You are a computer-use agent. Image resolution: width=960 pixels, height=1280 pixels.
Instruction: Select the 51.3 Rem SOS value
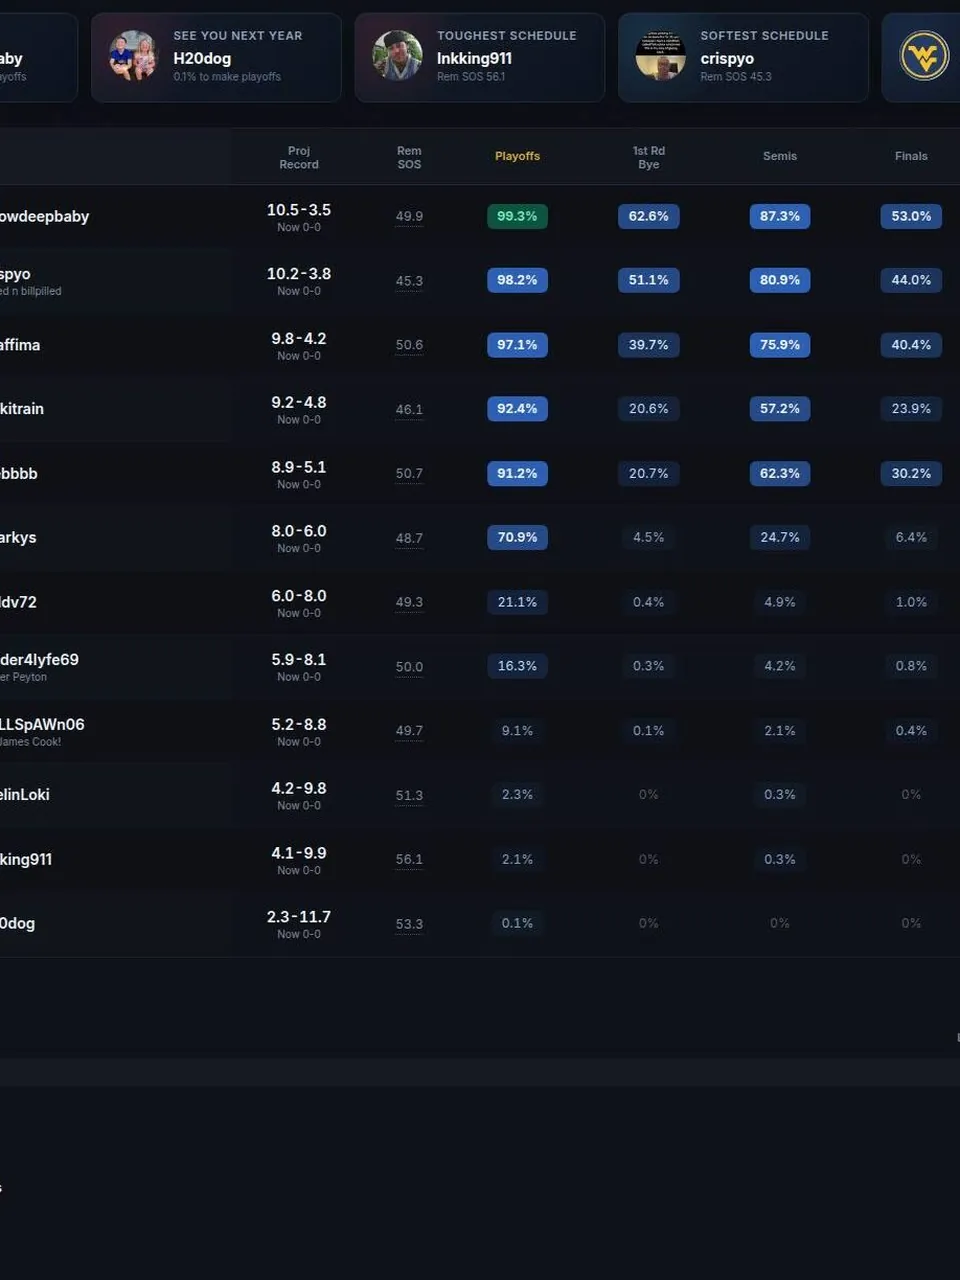click(x=409, y=795)
